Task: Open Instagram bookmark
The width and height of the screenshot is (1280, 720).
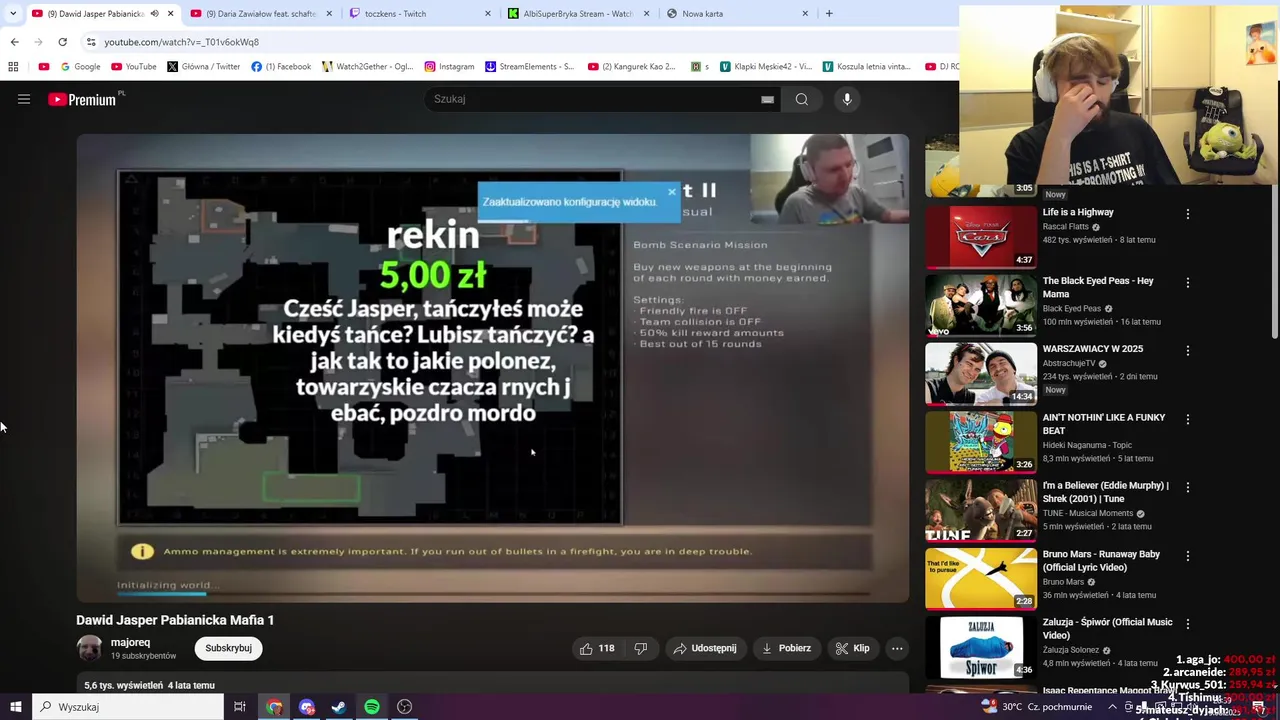Action: coord(449,67)
